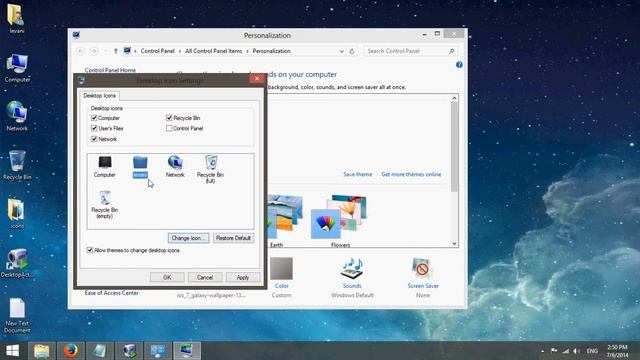Open Windows Start button
Viewport: 640px width, 360px height.
pyautogui.click(x=13, y=351)
